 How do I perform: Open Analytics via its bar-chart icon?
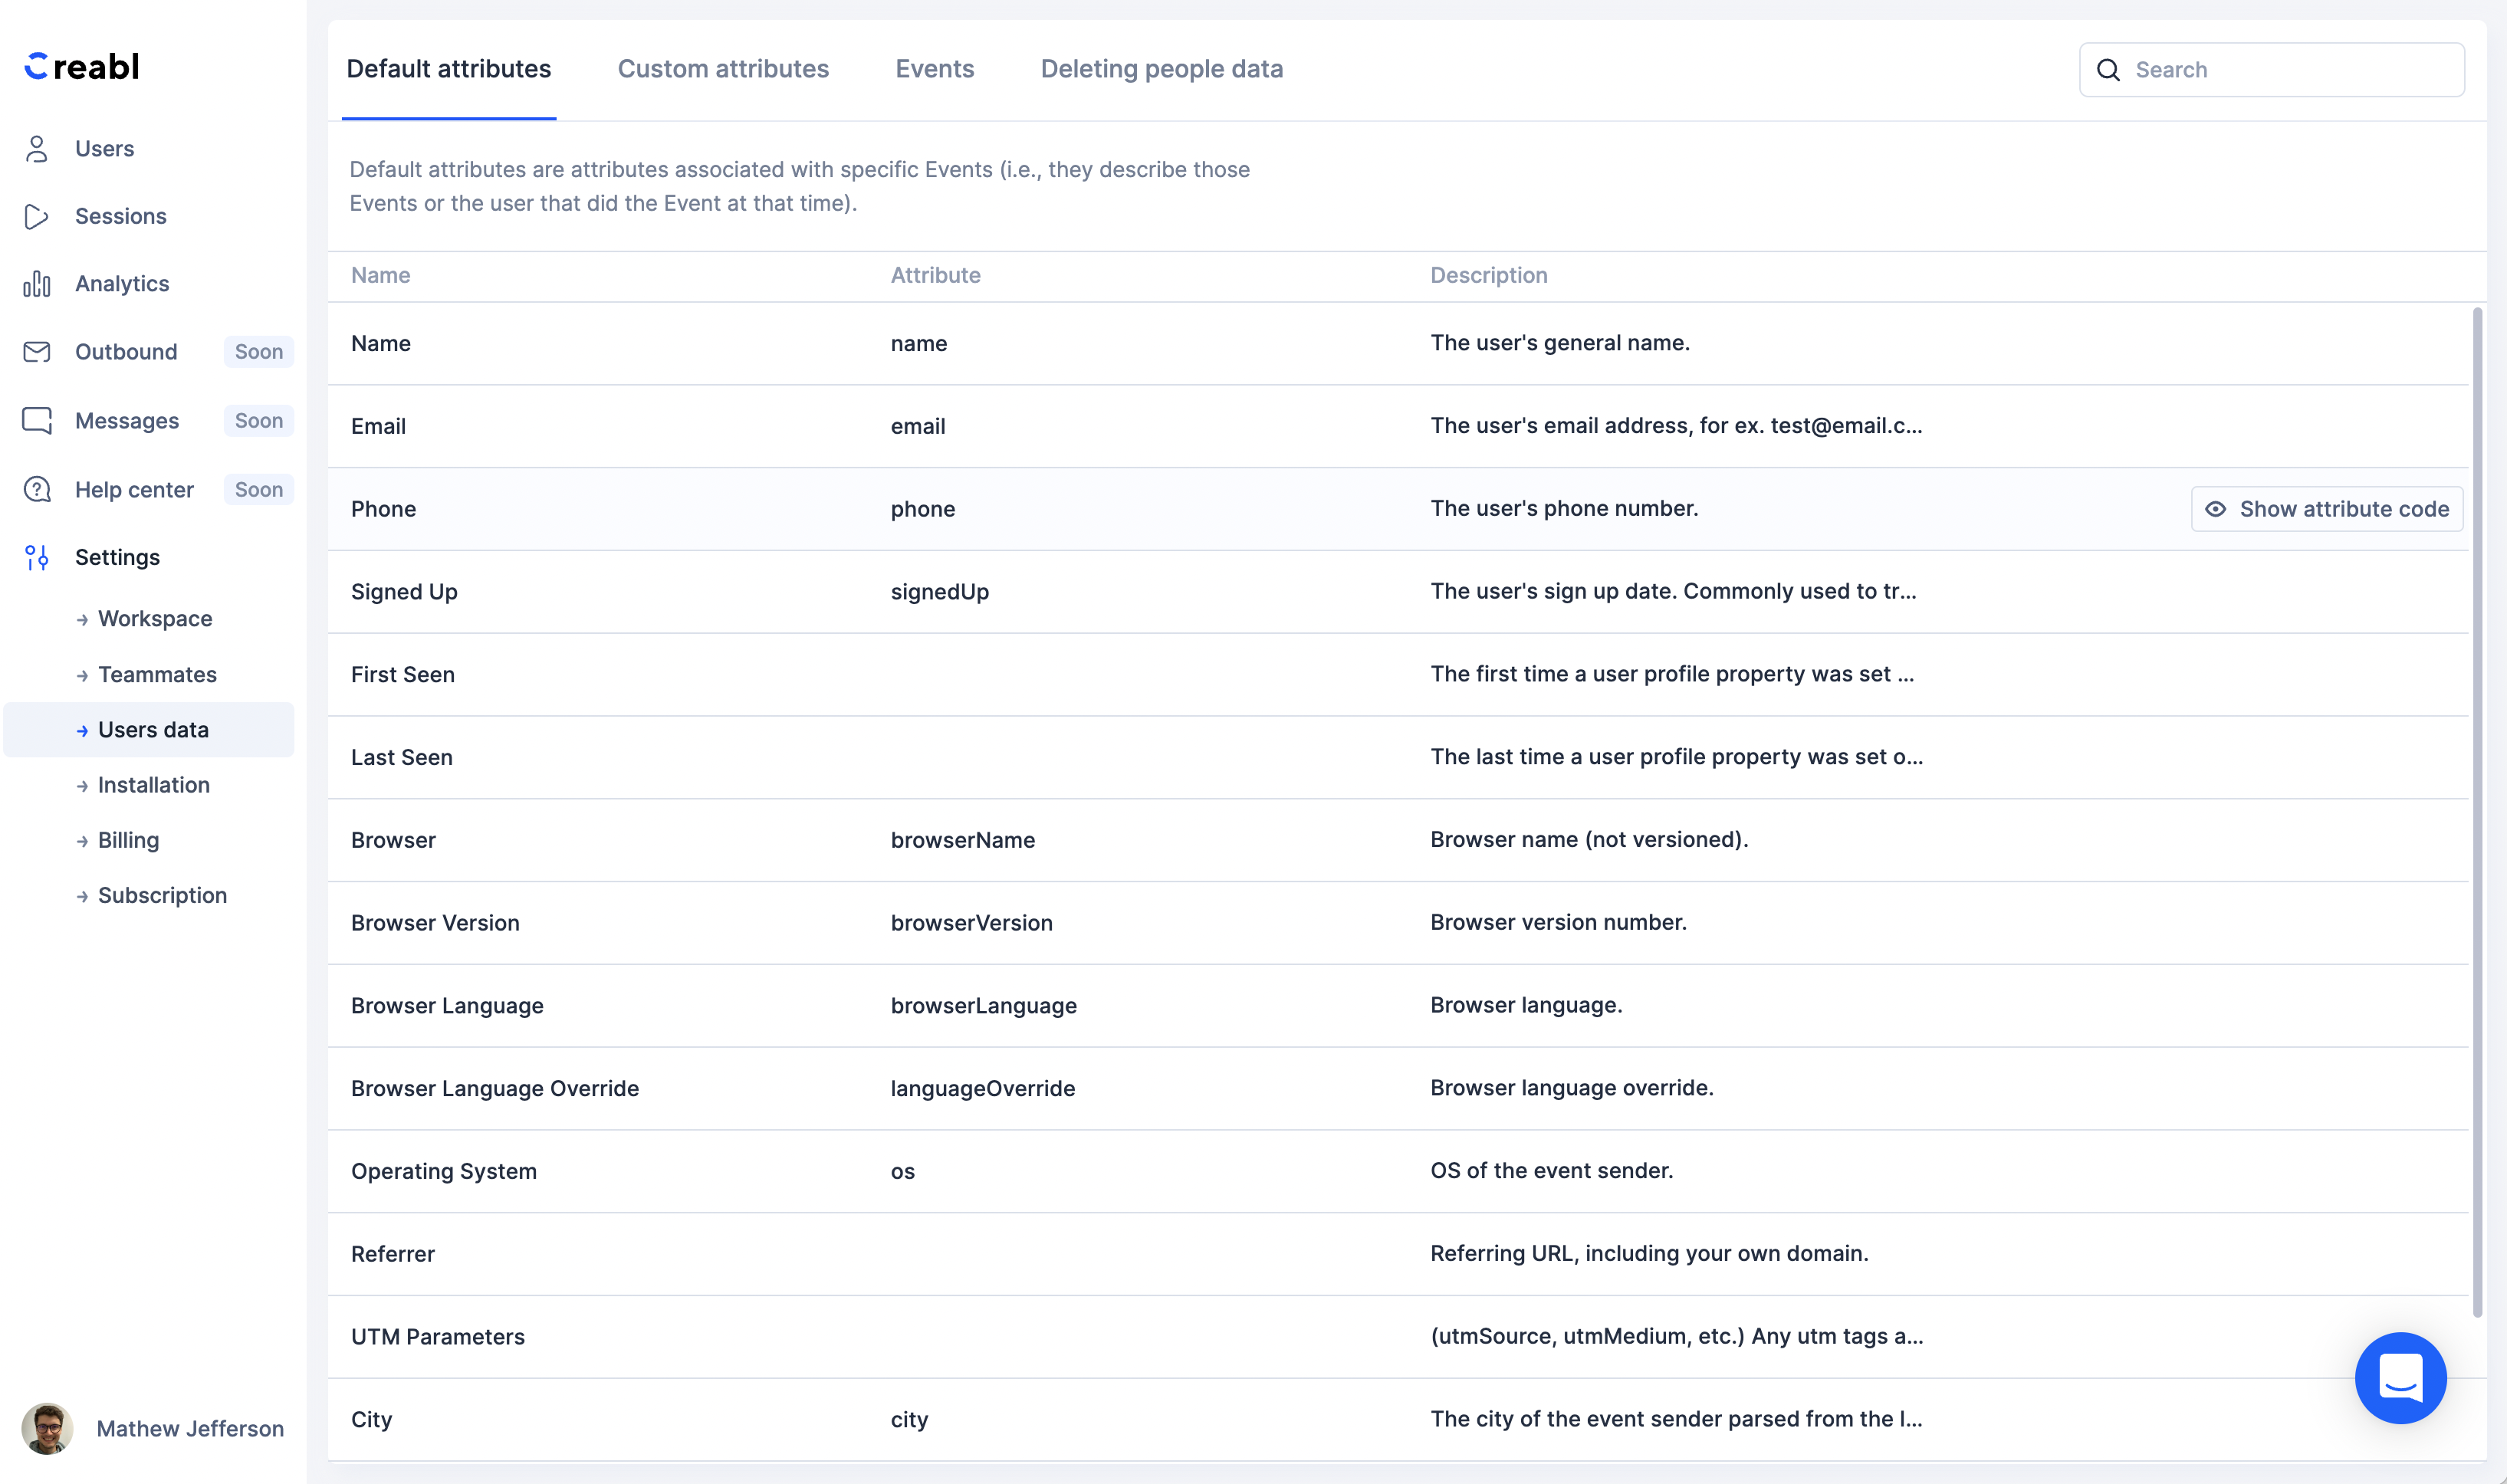click(x=37, y=283)
